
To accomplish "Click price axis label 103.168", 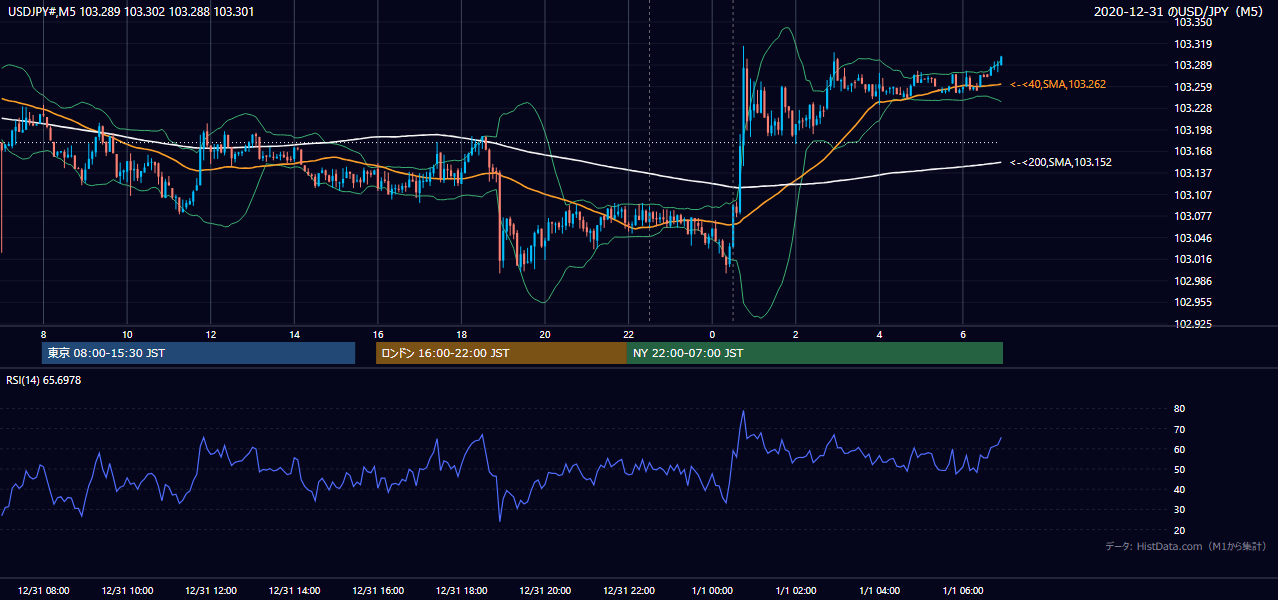I will click(1193, 152).
